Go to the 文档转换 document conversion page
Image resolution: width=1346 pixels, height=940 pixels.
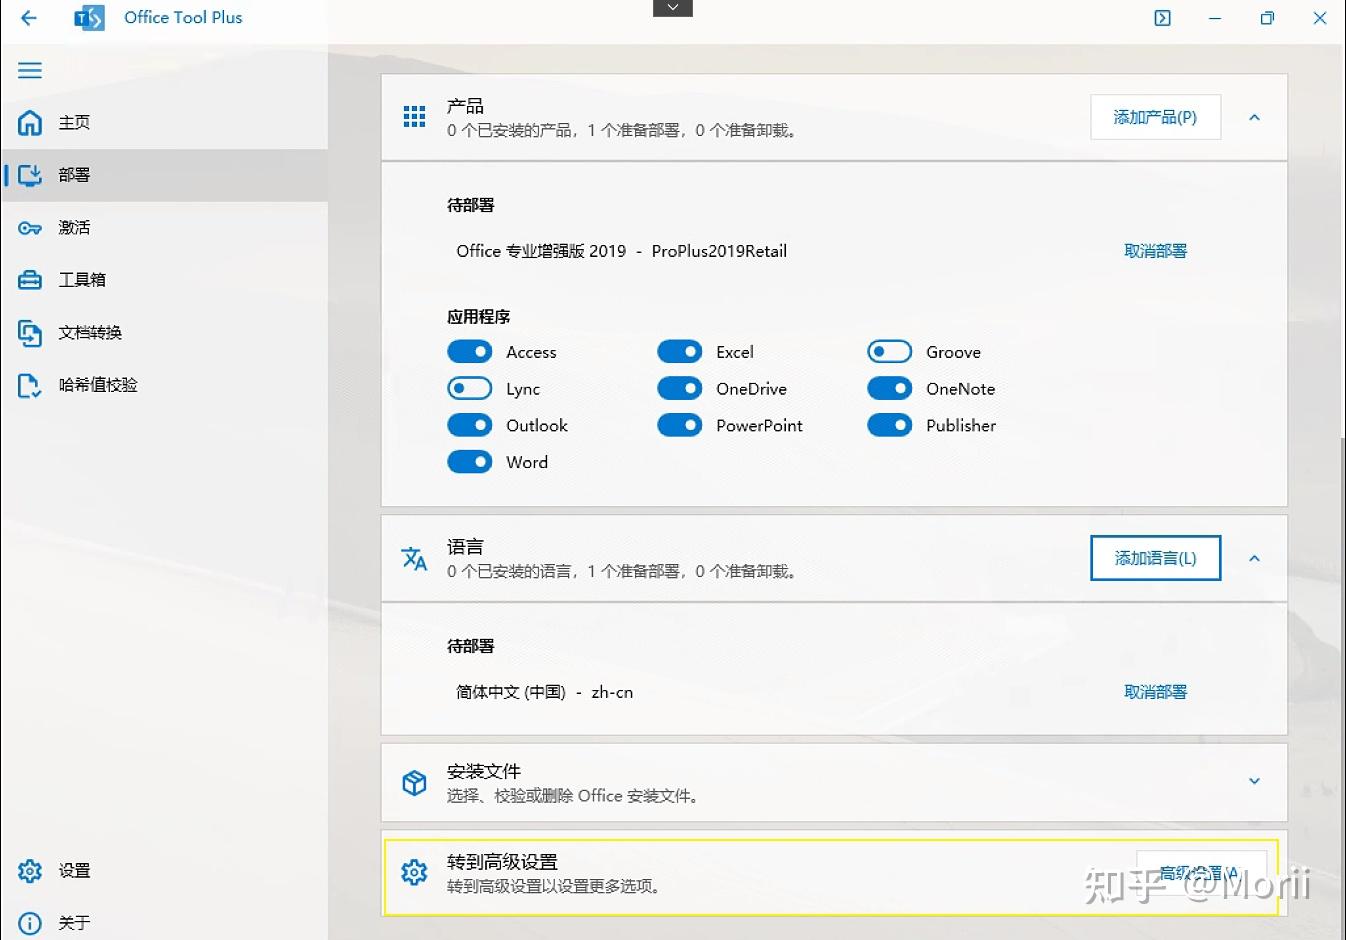pos(90,333)
